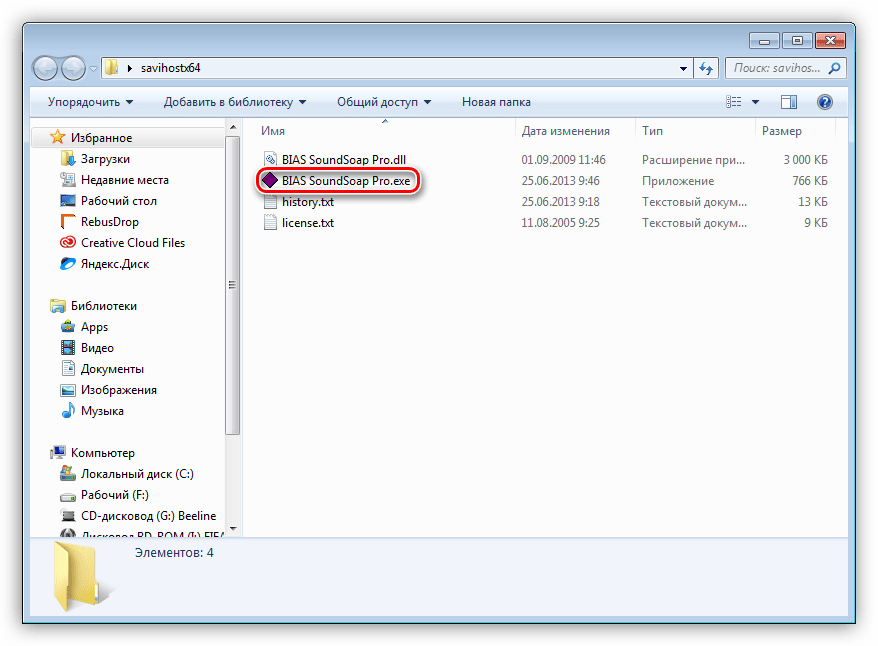The width and height of the screenshot is (878, 646).
Task: Click navigation pane scroll down arrow
Action: click(233, 529)
